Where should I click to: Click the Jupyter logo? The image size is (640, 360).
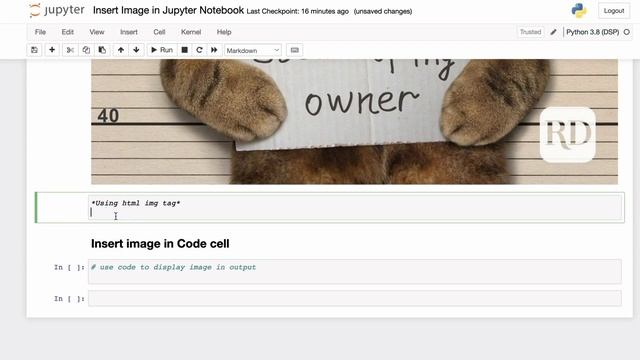coord(57,10)
